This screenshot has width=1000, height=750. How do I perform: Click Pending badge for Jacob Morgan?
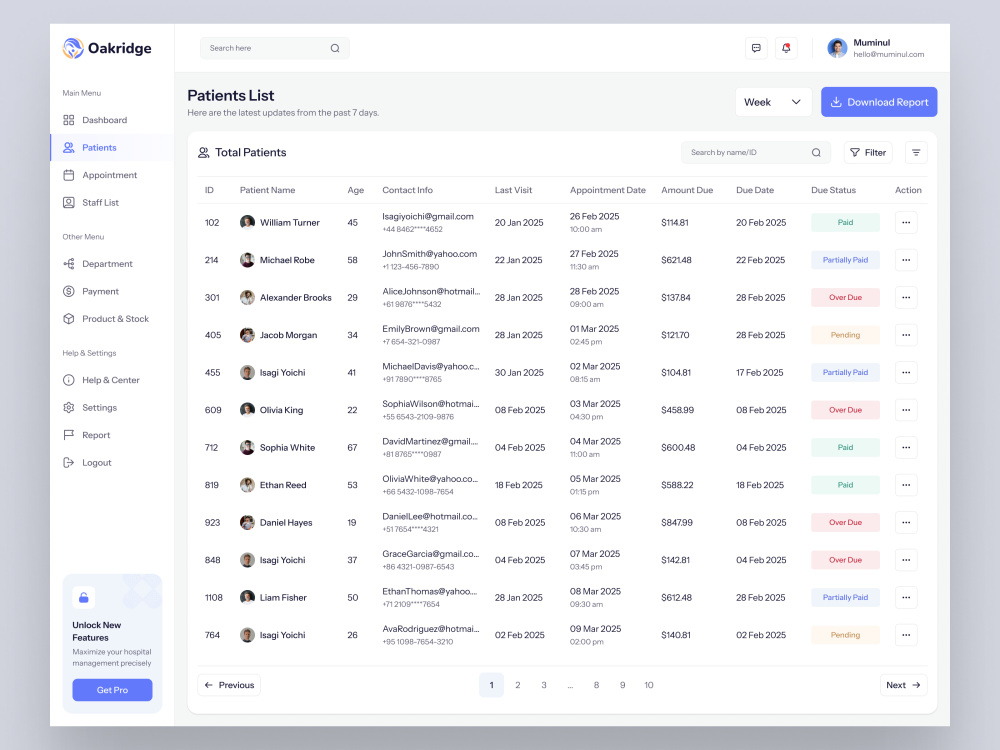(x=845, y=335)
